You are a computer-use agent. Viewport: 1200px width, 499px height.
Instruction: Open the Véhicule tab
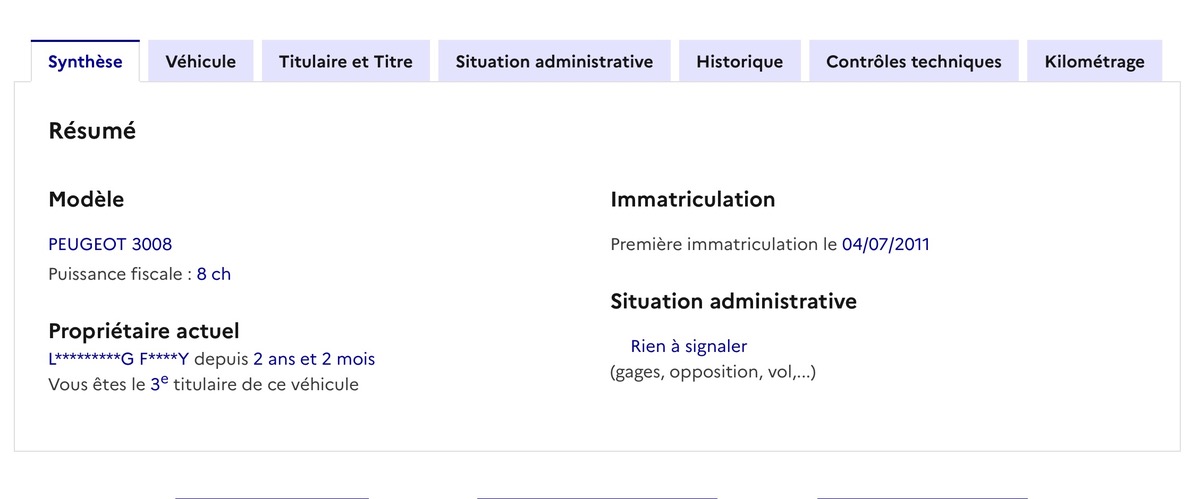point(200,62)
